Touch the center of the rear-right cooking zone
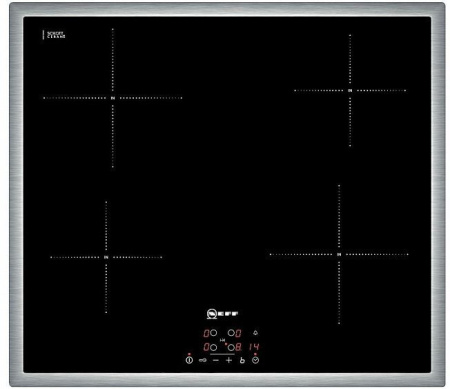The height and width of the screenshot is (389, 450). click(x=350, y=90)
